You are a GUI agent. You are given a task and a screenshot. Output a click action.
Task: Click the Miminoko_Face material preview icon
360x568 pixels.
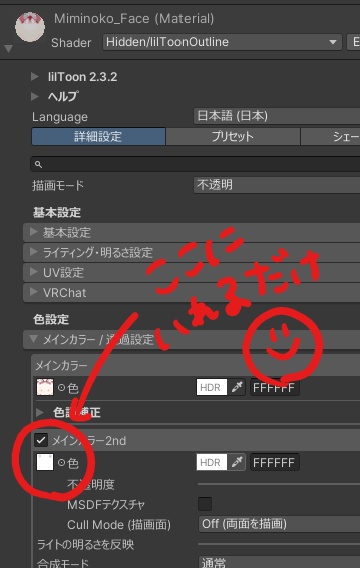point(30,27)
